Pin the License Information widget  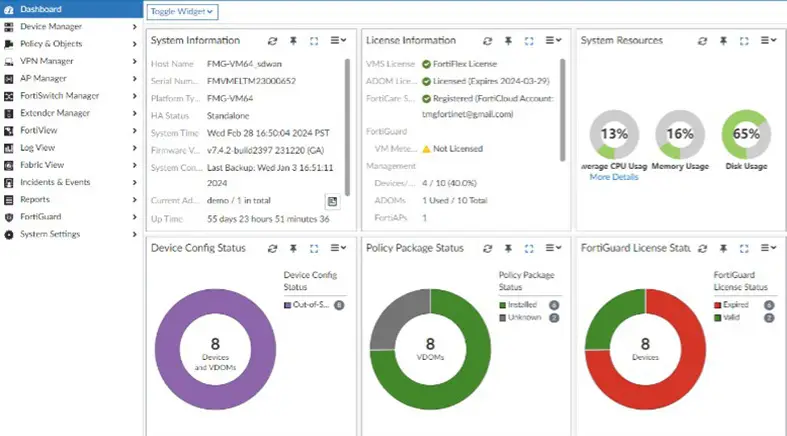pyautogui.click(x=508, y=41)
